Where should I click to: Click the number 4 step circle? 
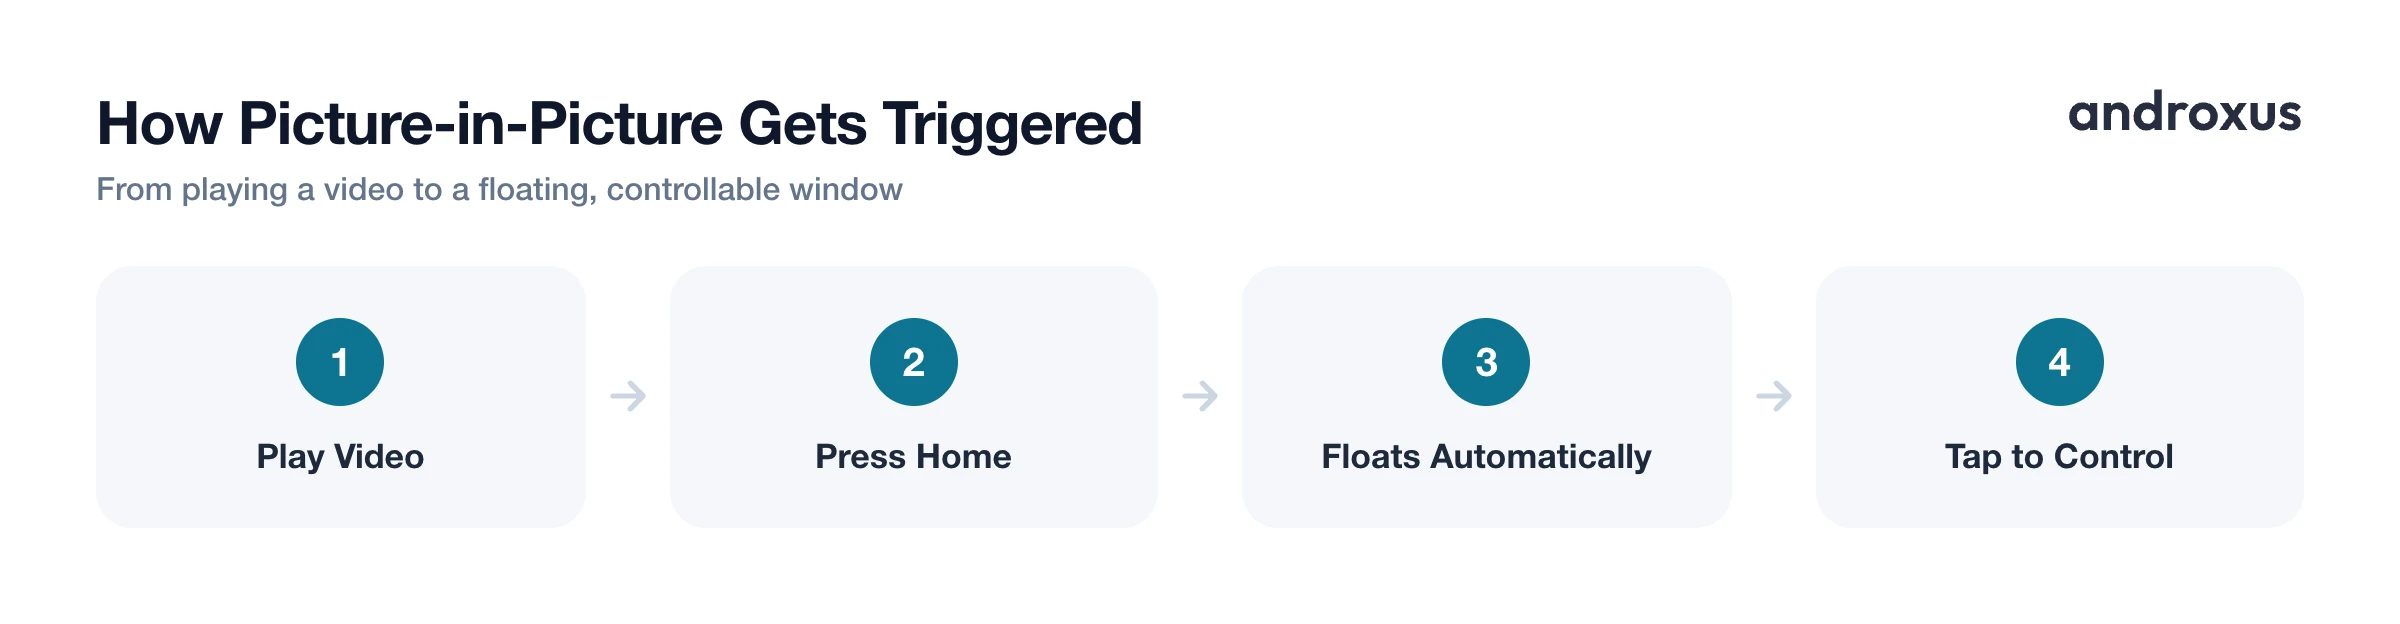(x=2060, y=362)
